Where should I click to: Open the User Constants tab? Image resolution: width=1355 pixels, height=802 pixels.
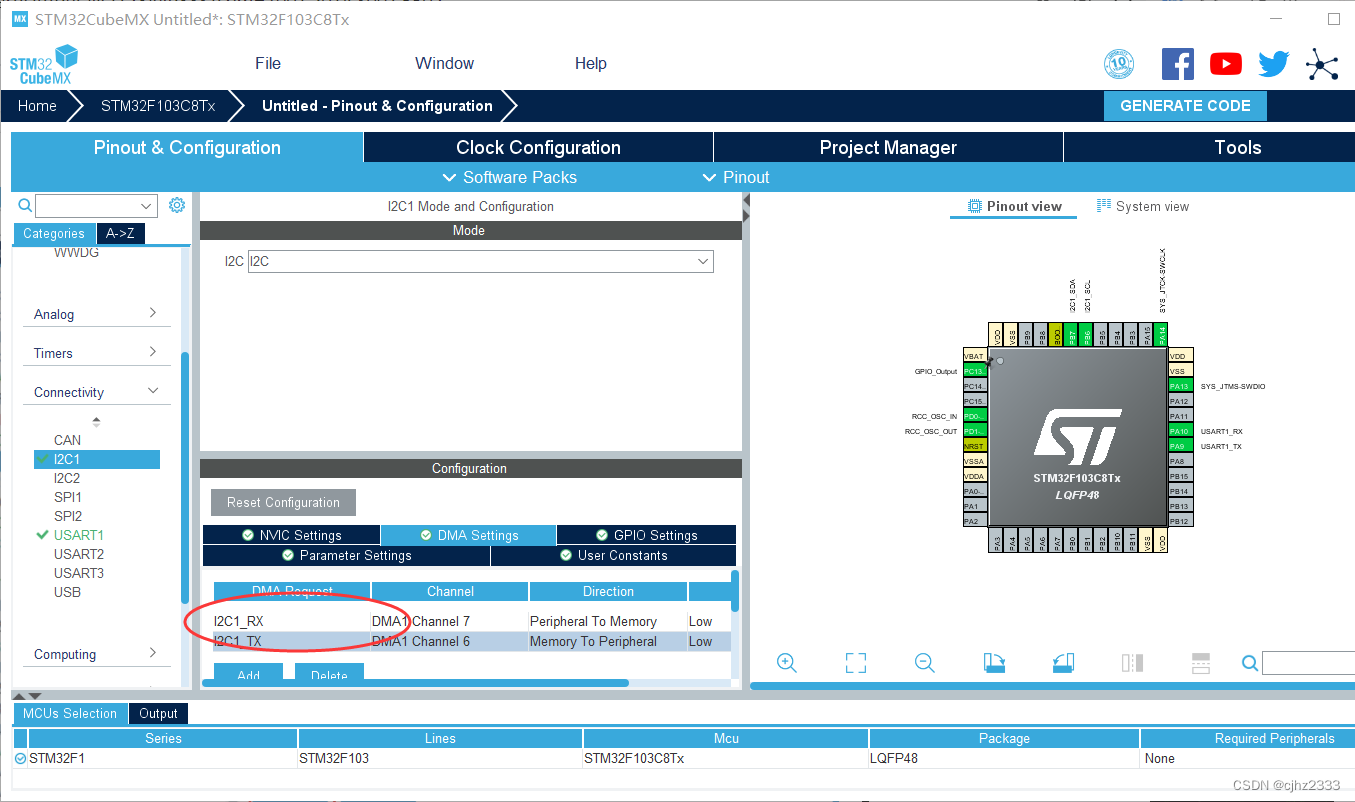pyautogui.click(x=613, y=555)
